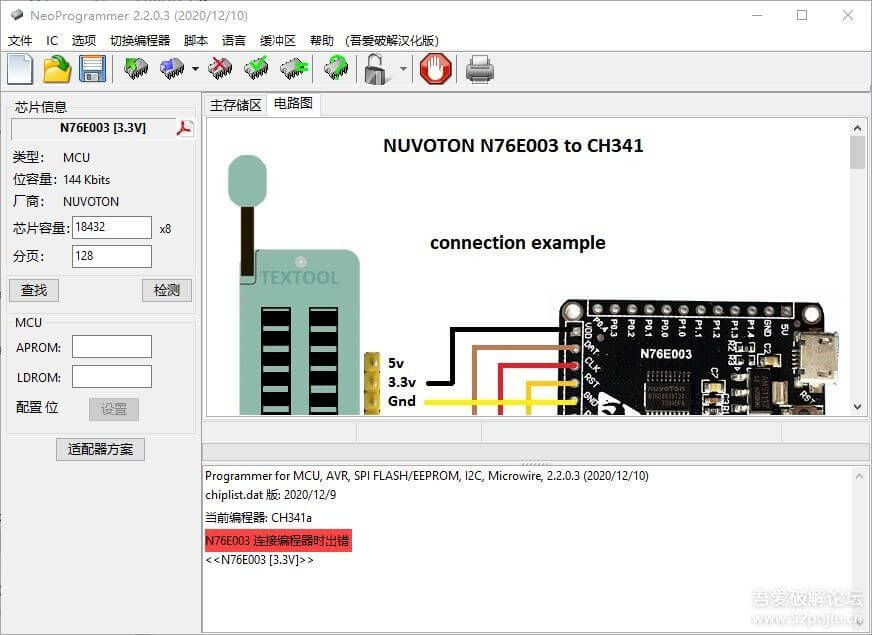872x635 pixels.
Task: Click the log line 当前编程器: CH341a
Action: (258, 518)
